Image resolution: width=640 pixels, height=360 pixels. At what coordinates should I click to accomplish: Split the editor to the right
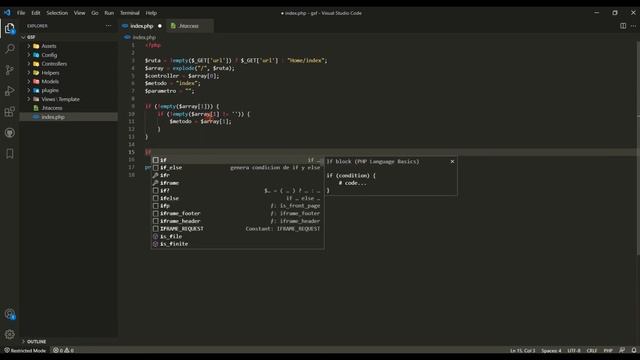click(623, 26)
